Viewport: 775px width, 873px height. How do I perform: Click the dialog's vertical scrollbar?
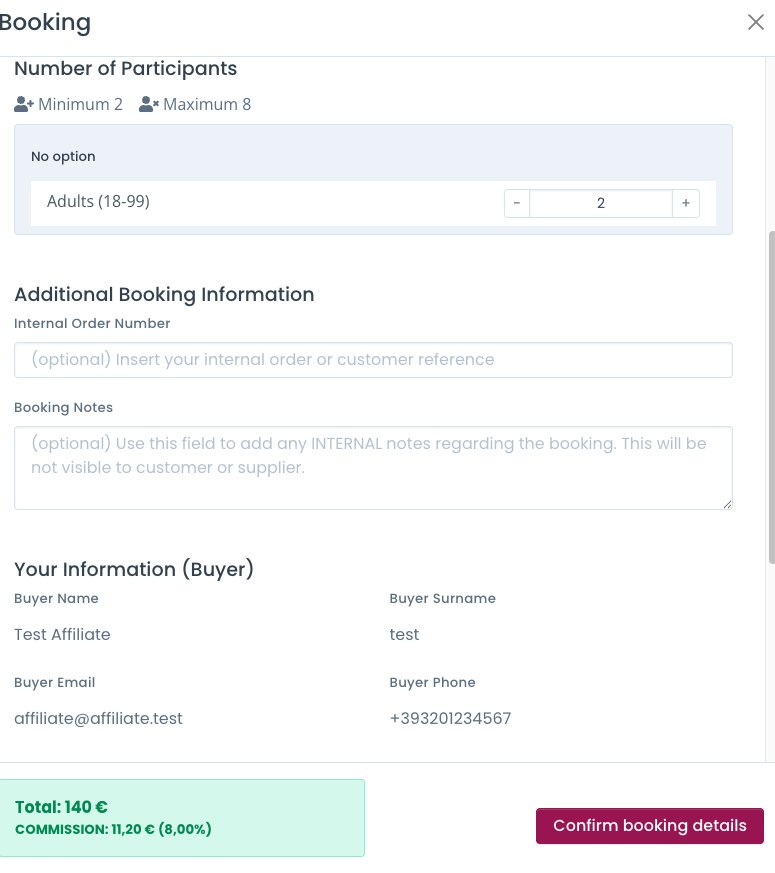pos(770,400)
